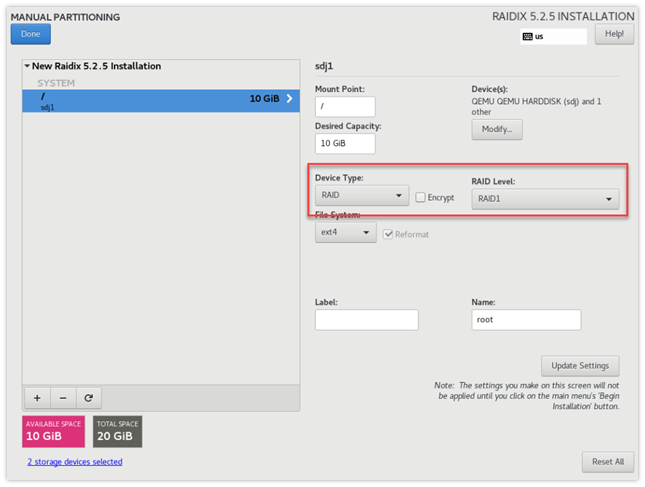Toggle the Reformat checkbox
This screenshot has height=487, width=645.
(x=388, y=234)
